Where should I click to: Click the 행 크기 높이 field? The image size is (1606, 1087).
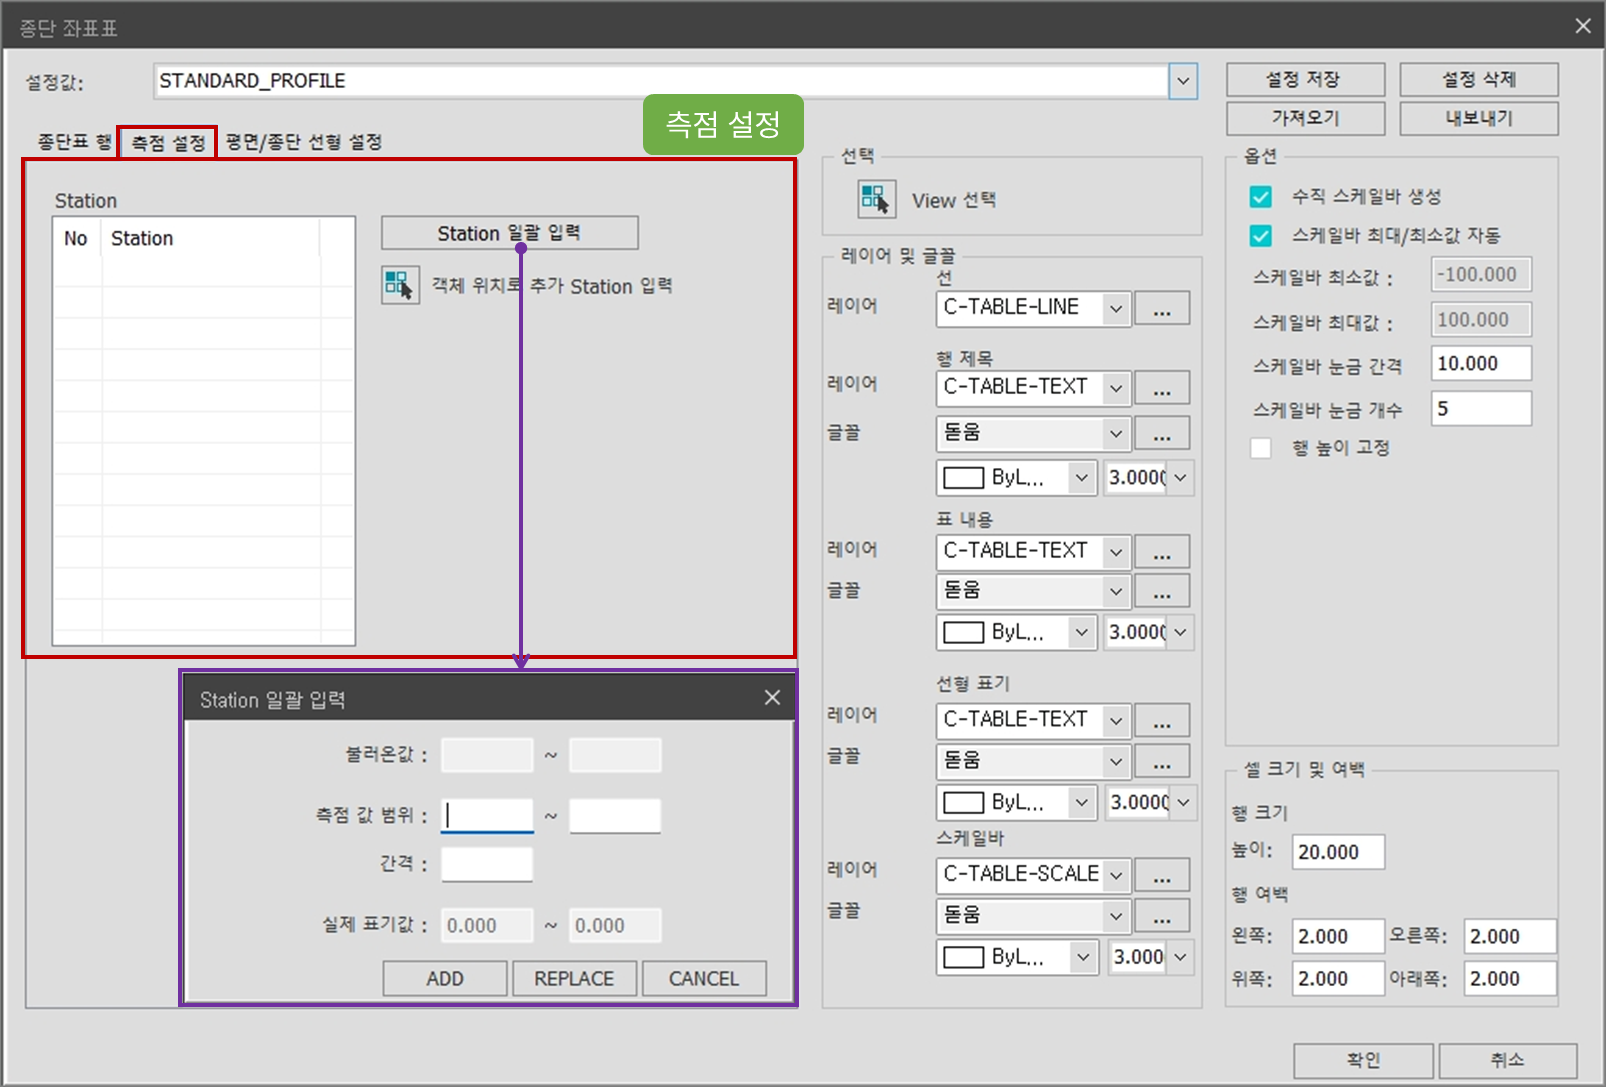pos(1338,852)
